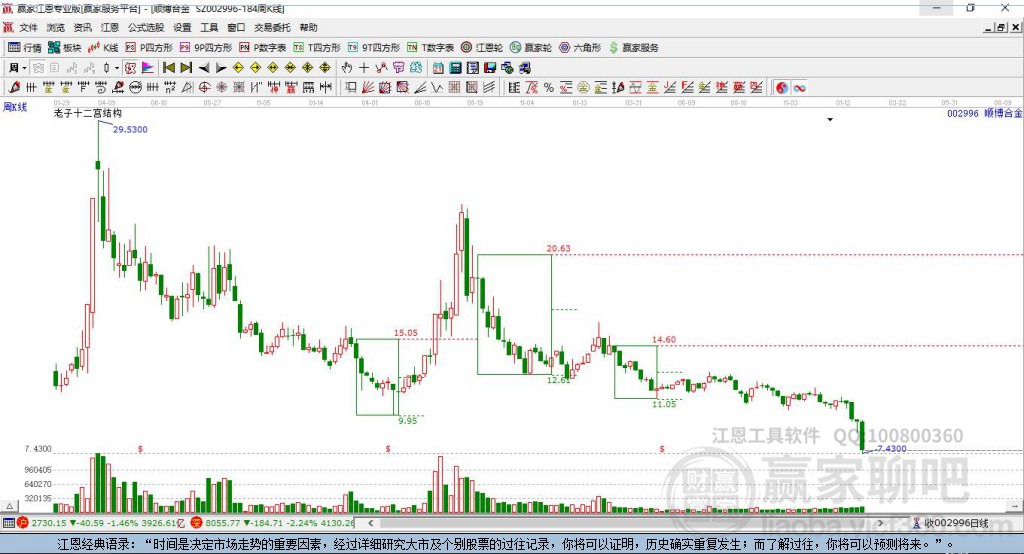Click the red floppy disk save icon

(x=490, y=68)
